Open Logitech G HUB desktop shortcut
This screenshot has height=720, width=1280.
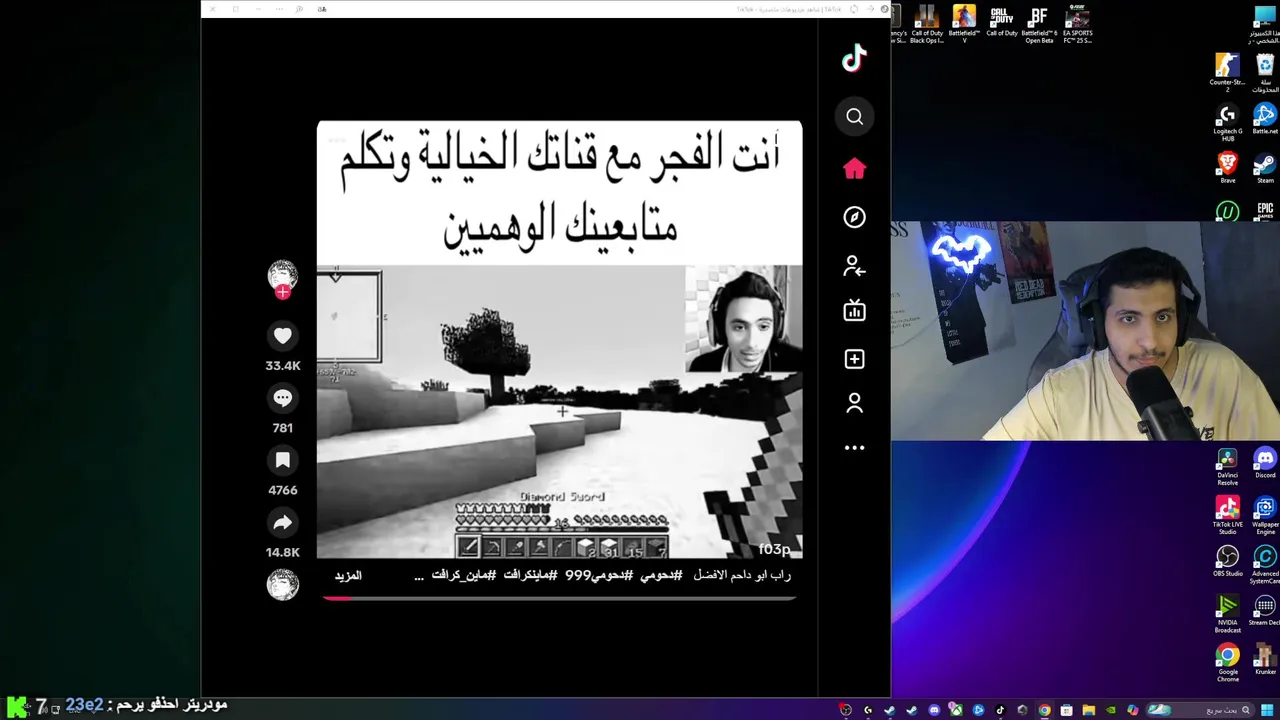point(1227,123)
